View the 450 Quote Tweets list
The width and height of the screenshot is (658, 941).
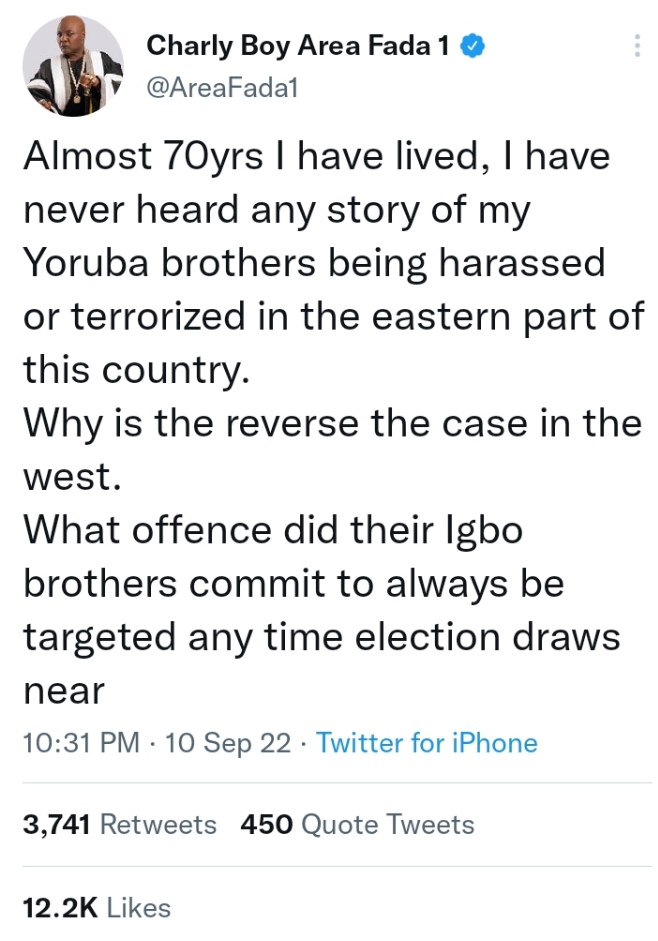[x=357, y=824]
